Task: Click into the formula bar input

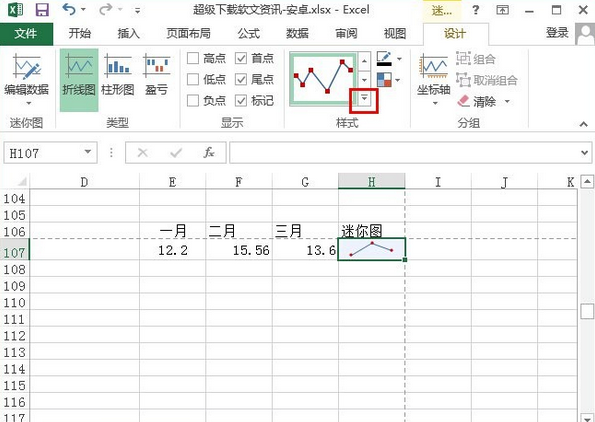Action: (x=405, y=153)
